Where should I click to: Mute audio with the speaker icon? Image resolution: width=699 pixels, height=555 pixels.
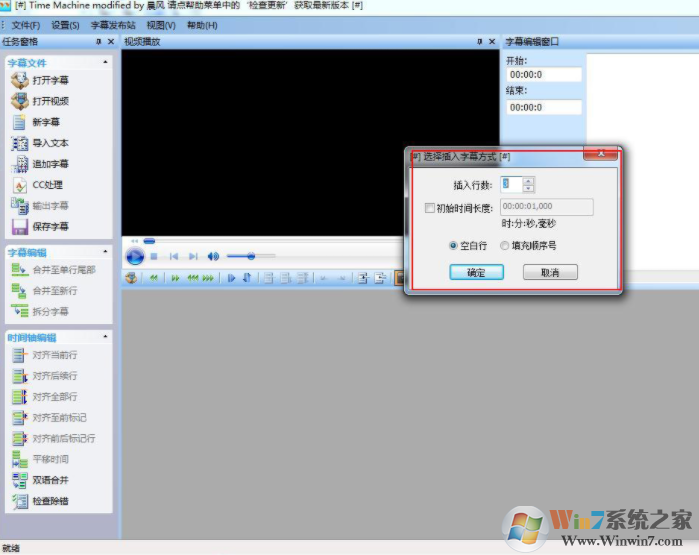[213, 256]
